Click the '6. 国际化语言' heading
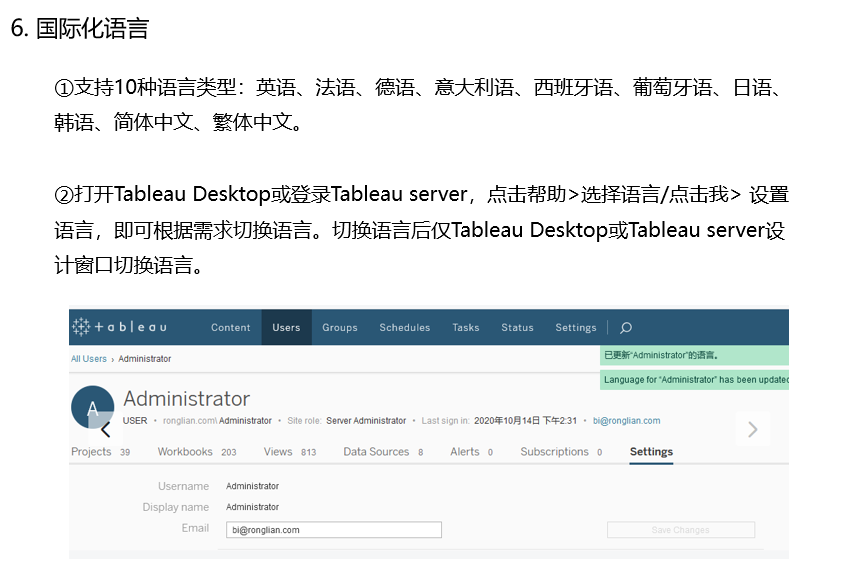The image size is (854, 573). 80,28
